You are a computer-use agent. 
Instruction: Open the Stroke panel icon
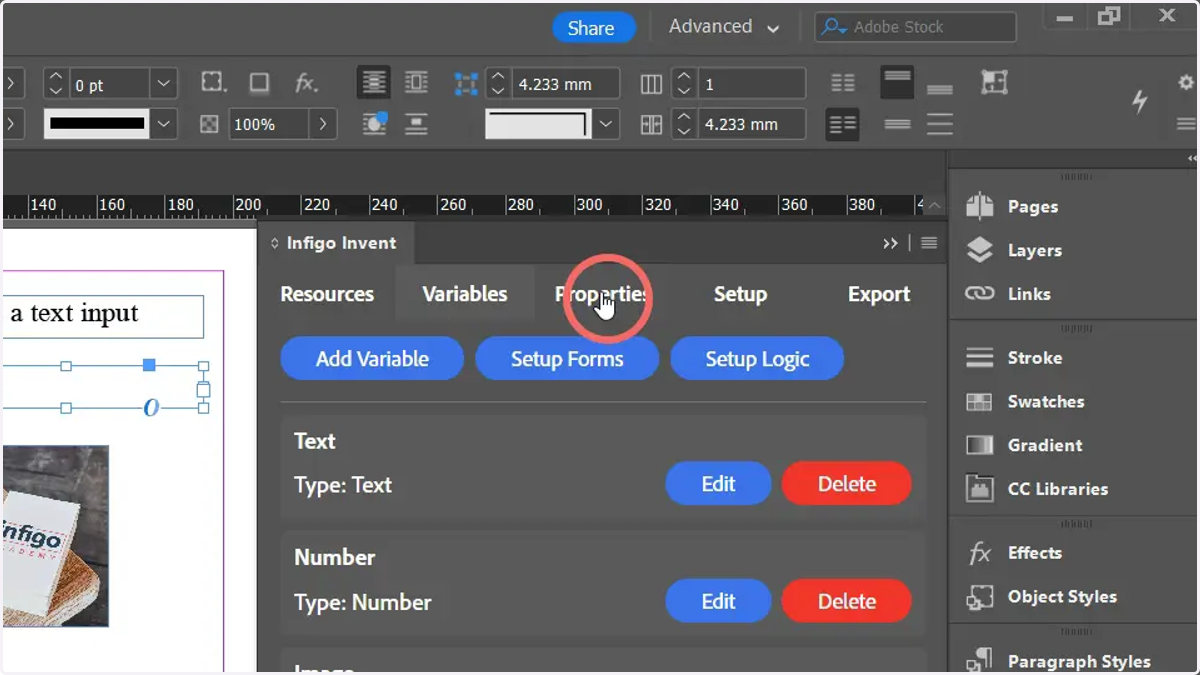(x=980, y=357)
